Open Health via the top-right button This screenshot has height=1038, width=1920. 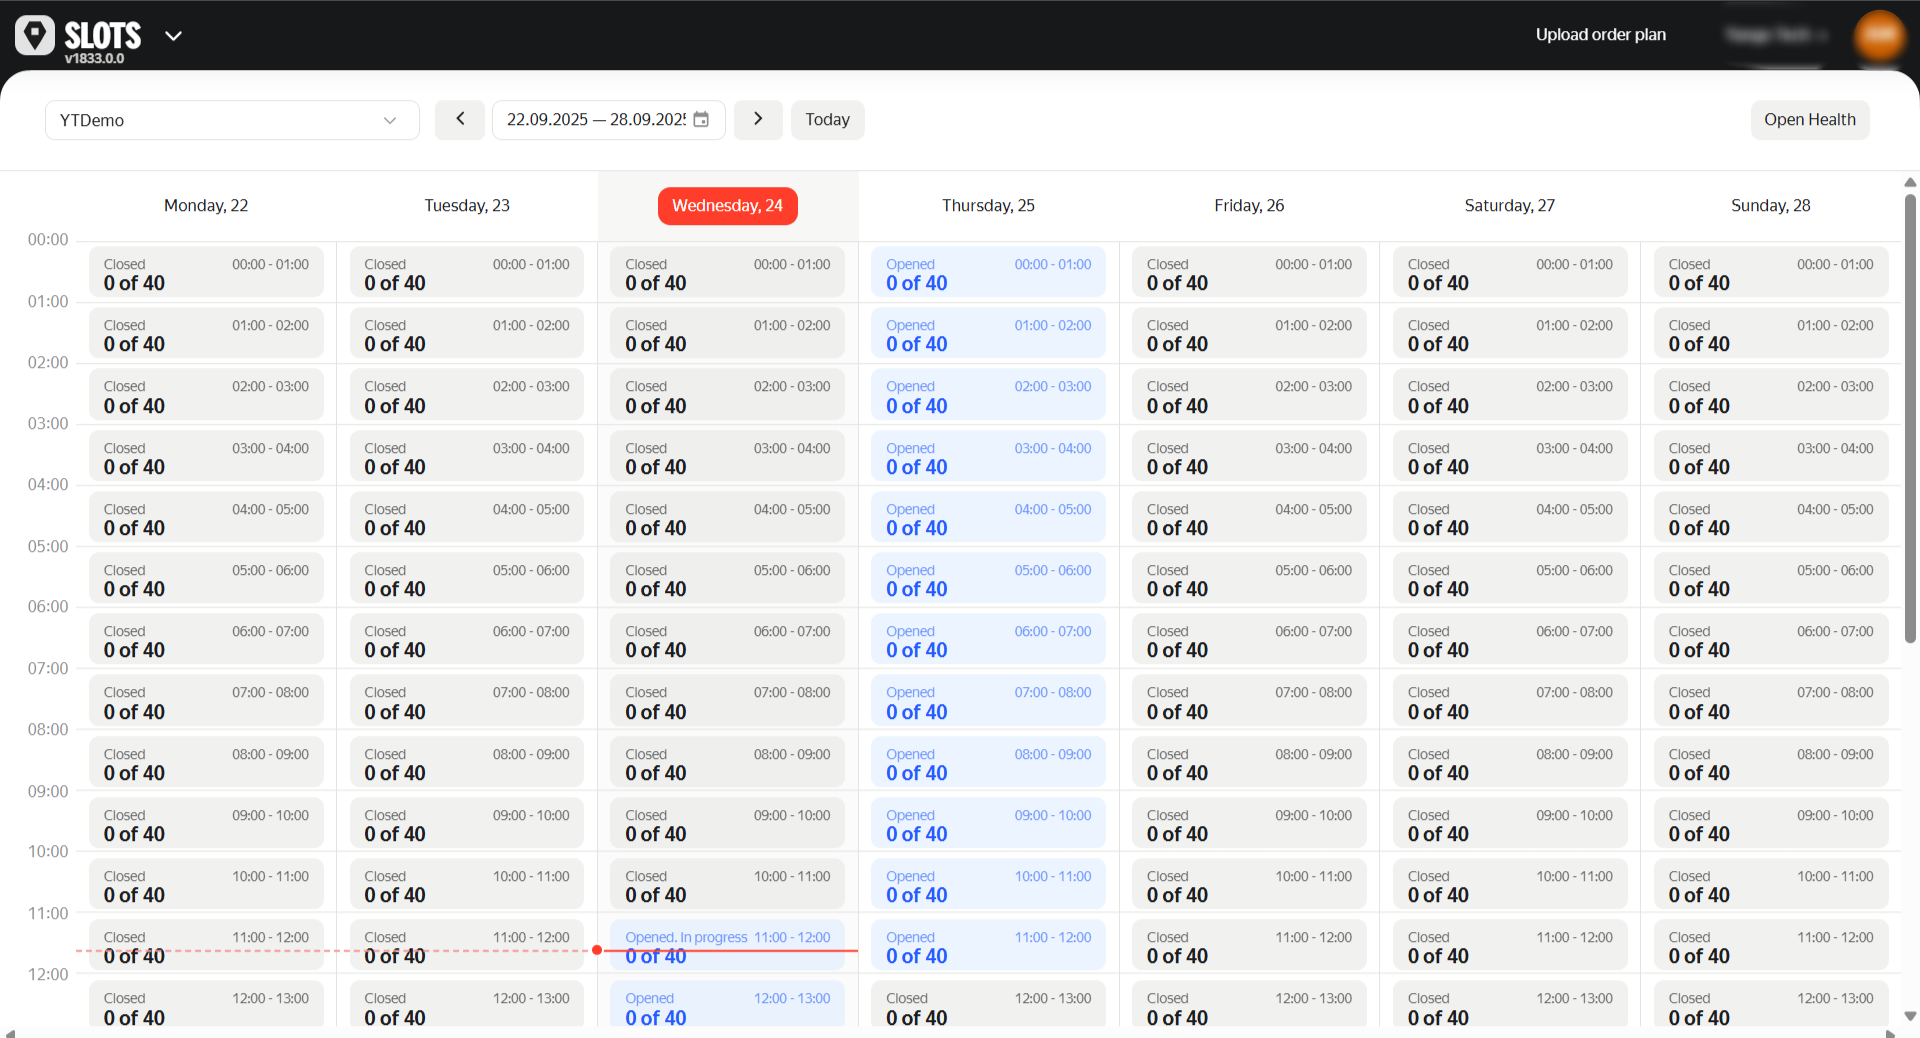(1809, 119)
